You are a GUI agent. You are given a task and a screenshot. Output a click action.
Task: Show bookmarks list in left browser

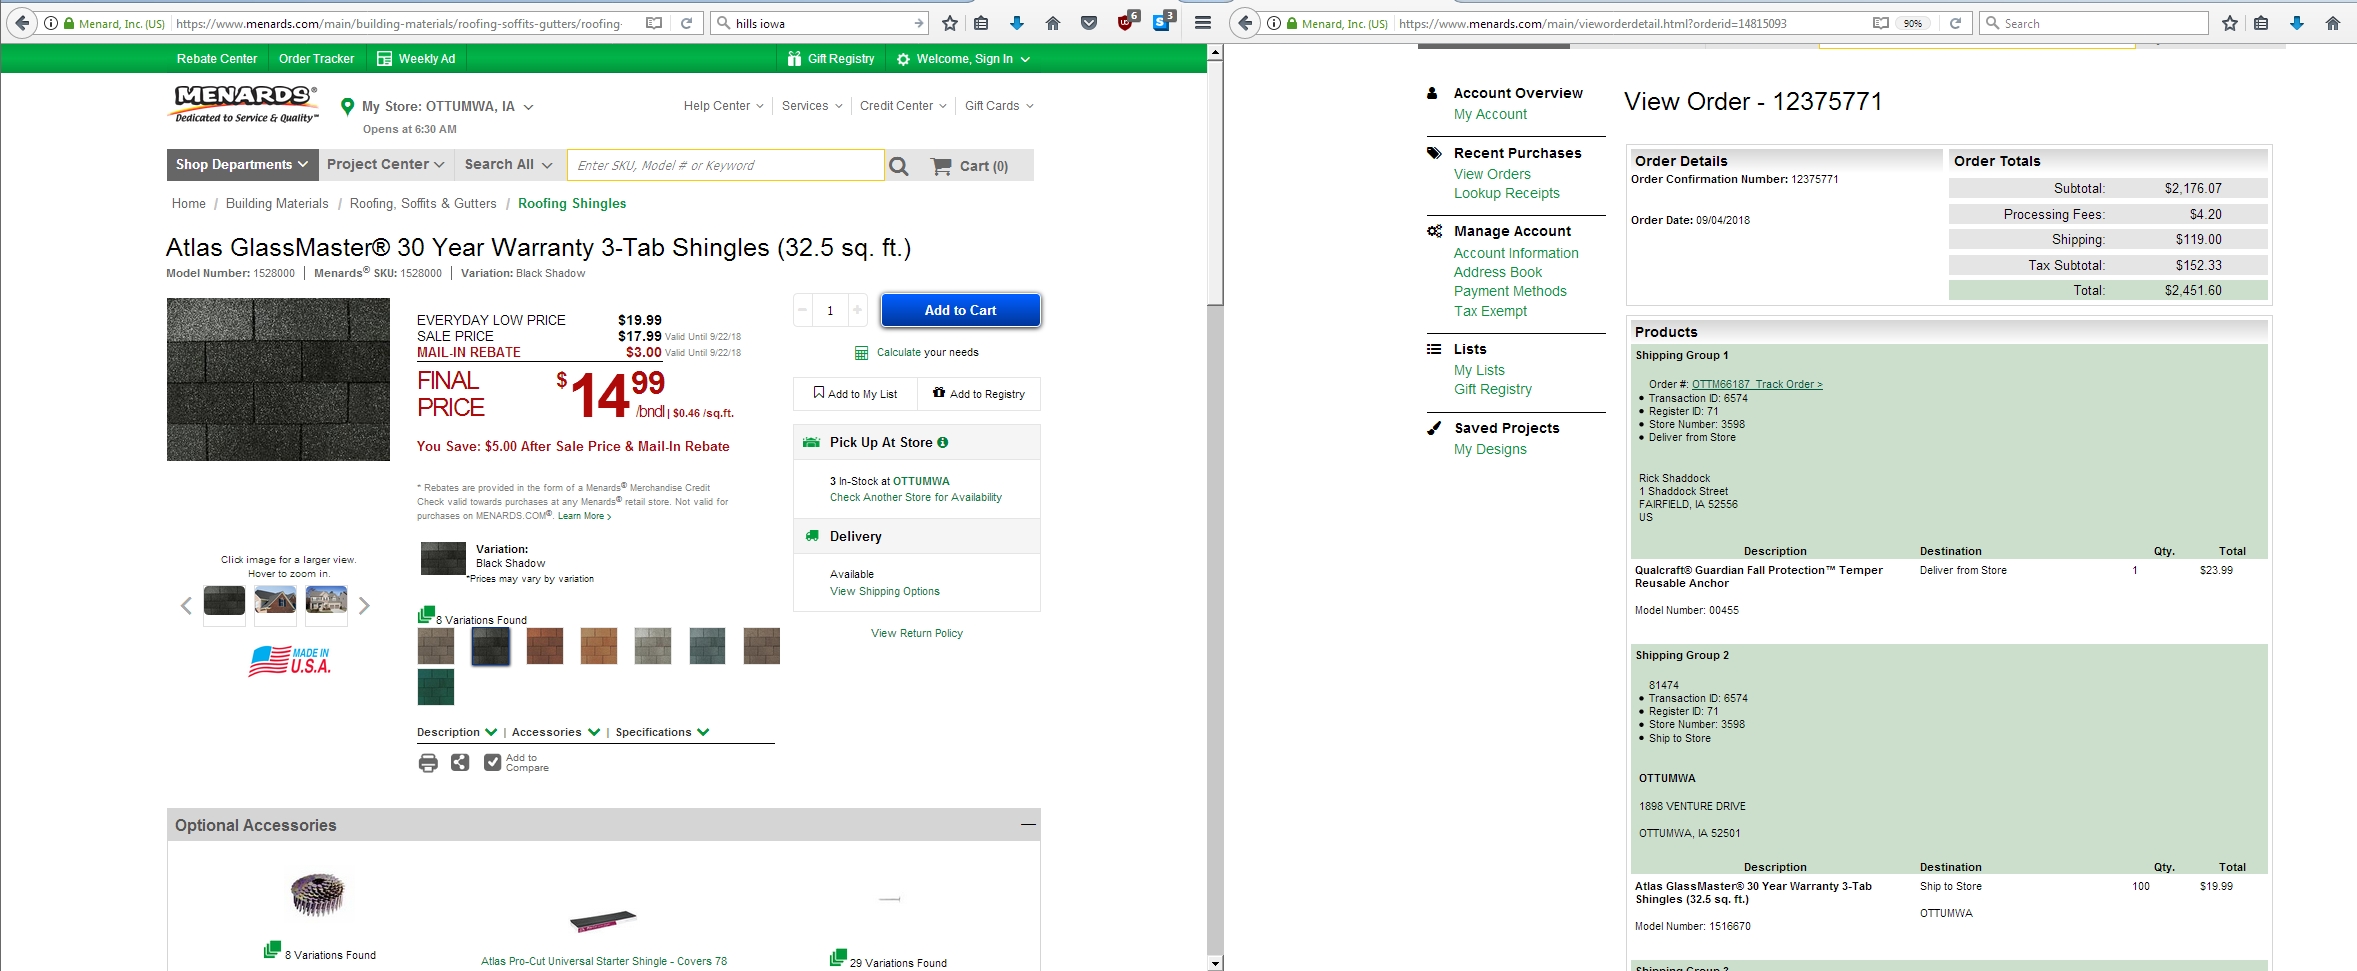(x=981, y=23)
